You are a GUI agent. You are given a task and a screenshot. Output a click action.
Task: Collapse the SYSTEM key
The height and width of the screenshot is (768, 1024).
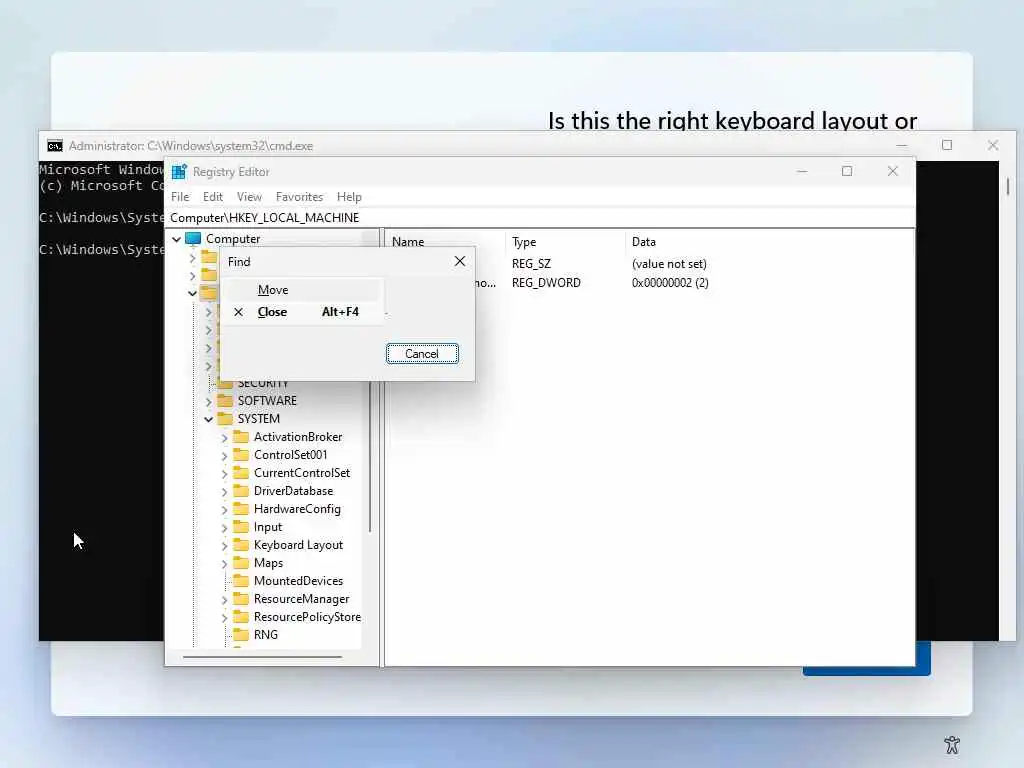coord(208,419)
